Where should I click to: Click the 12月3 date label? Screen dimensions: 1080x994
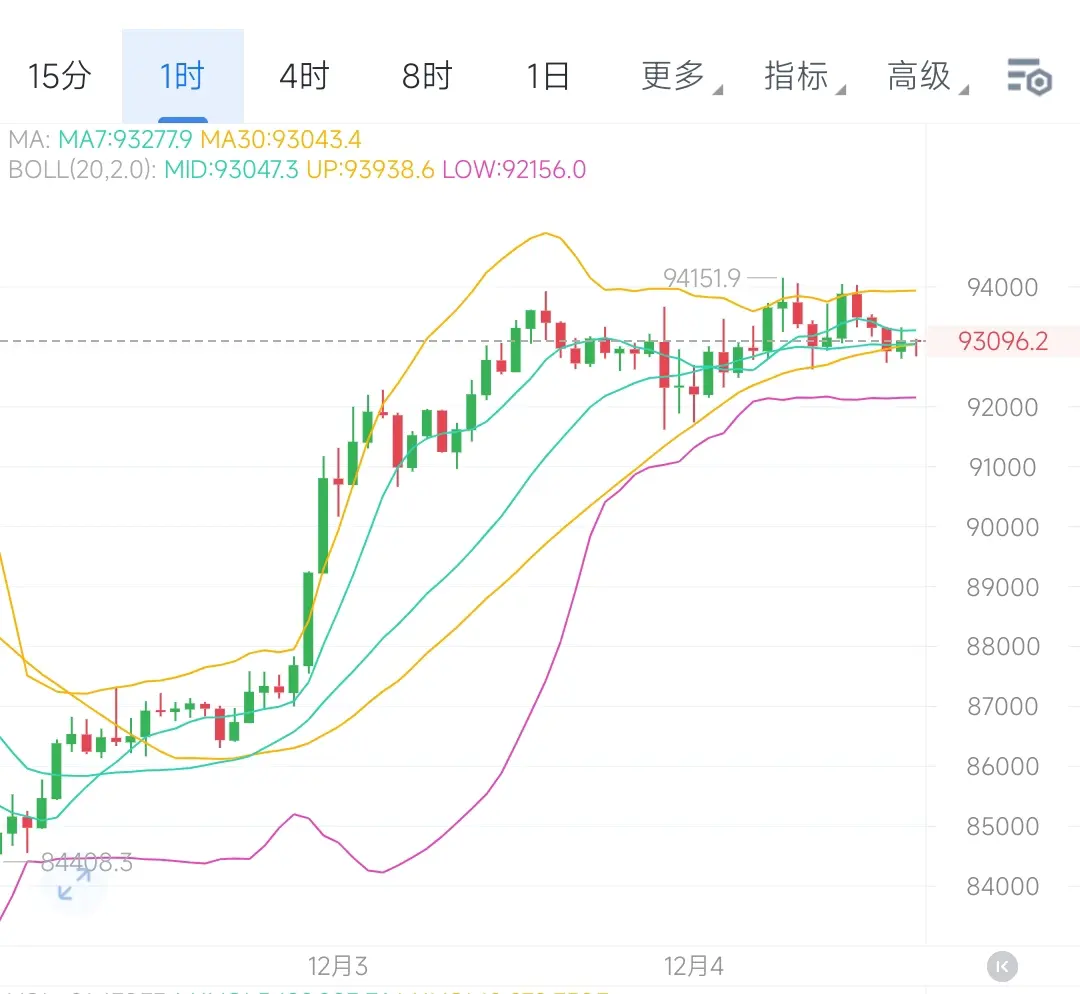pos(338,966)
